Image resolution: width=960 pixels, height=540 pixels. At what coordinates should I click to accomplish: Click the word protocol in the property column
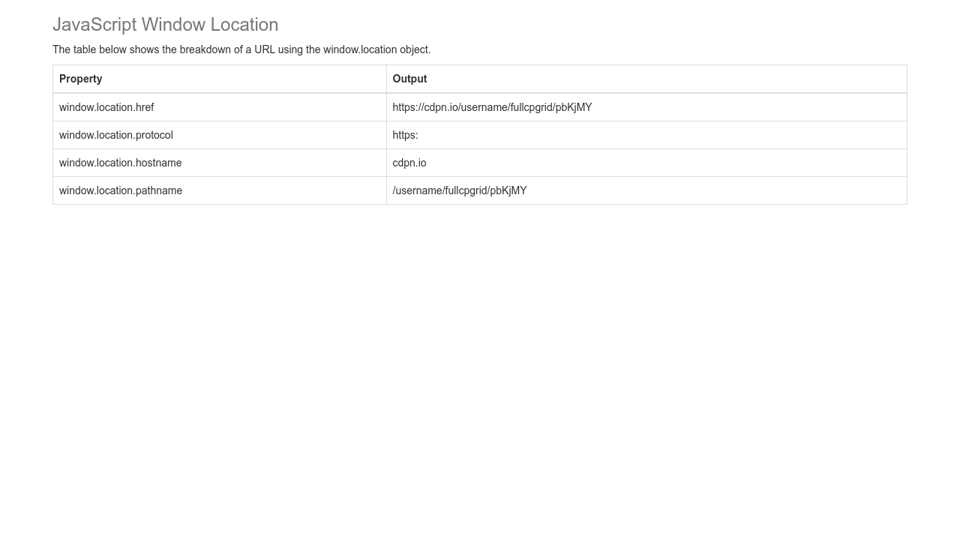tap(154, 135)
